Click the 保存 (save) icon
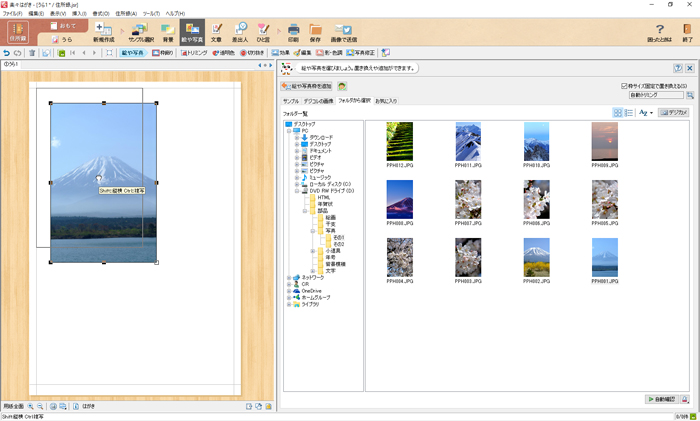This screenshot has height=421, width=700. 315,31
